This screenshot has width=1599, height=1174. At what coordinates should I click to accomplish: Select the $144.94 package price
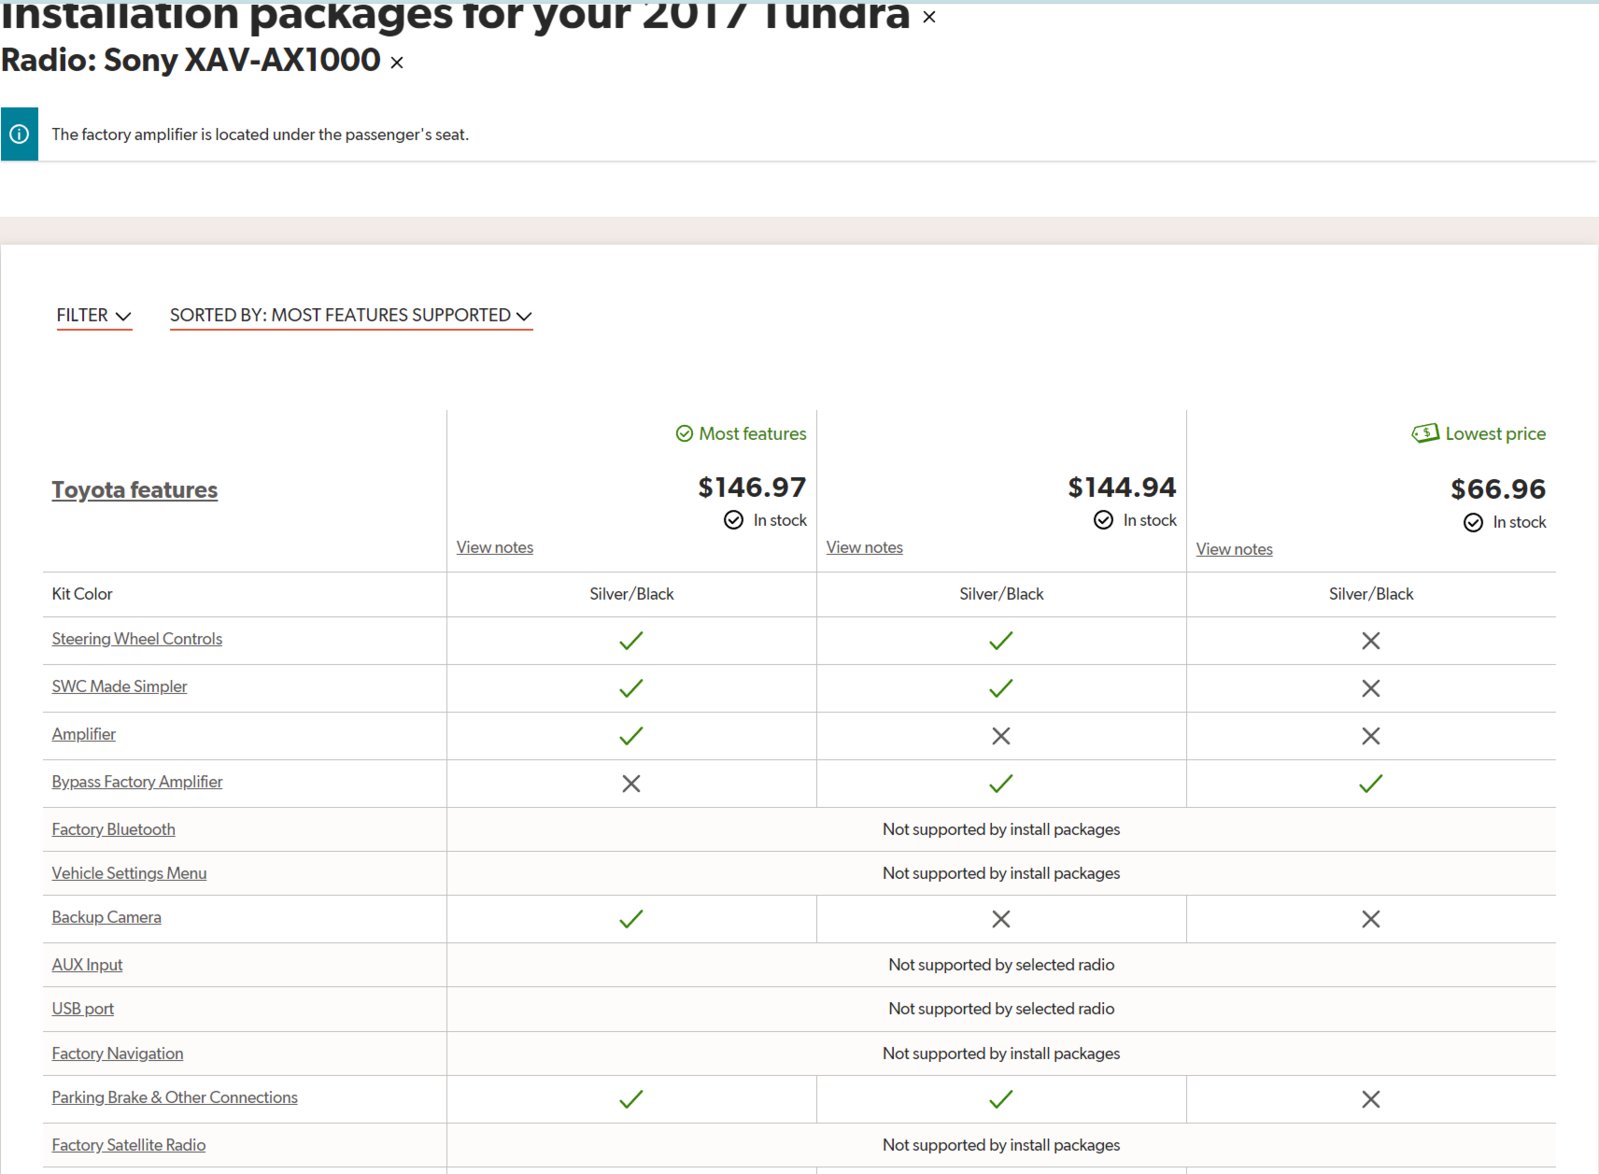(1122, 487)
